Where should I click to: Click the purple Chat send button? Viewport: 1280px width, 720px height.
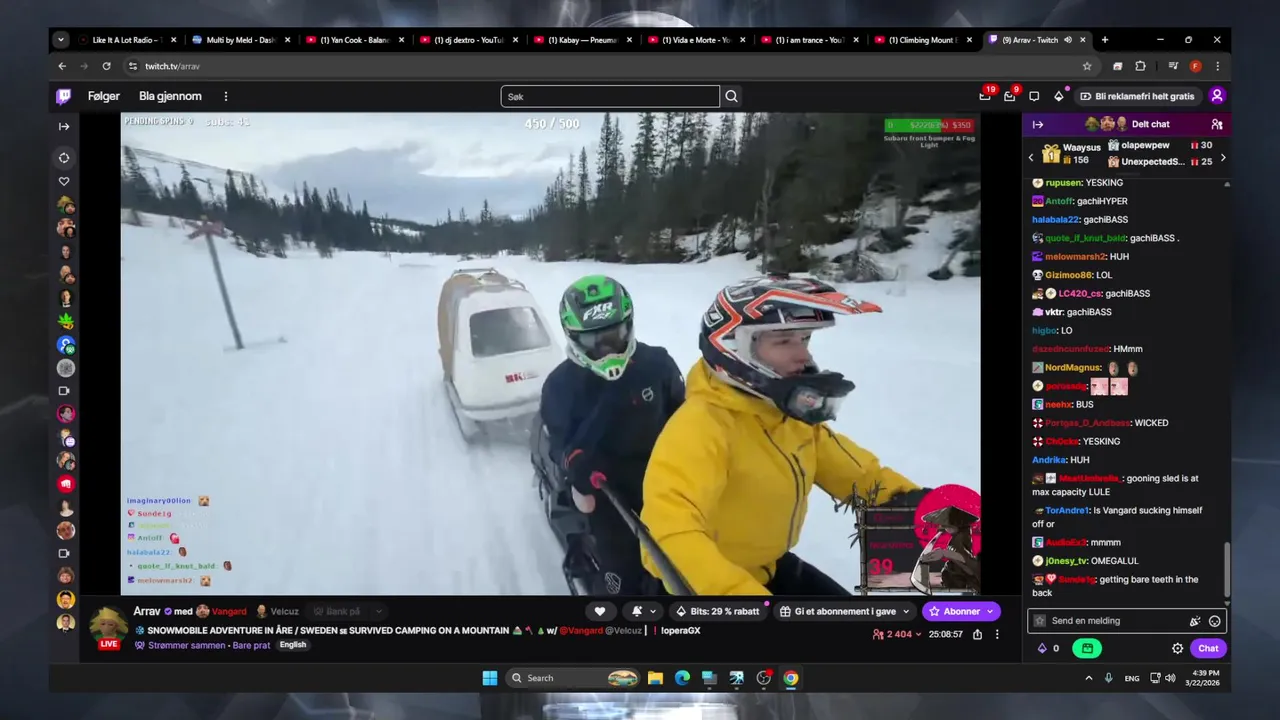coord(1208,648)
